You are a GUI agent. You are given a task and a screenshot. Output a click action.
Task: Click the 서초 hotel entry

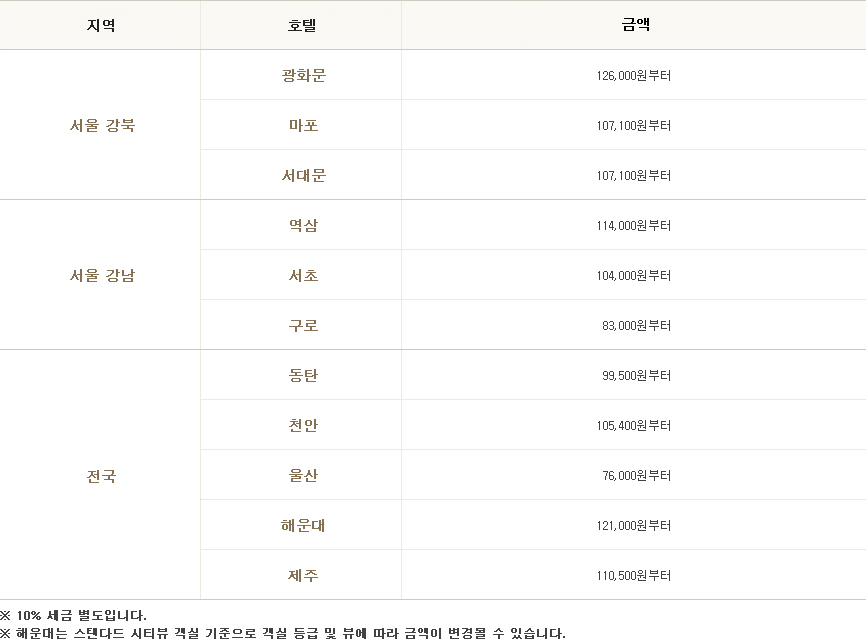pyautogui.click(x=301, y=274)
